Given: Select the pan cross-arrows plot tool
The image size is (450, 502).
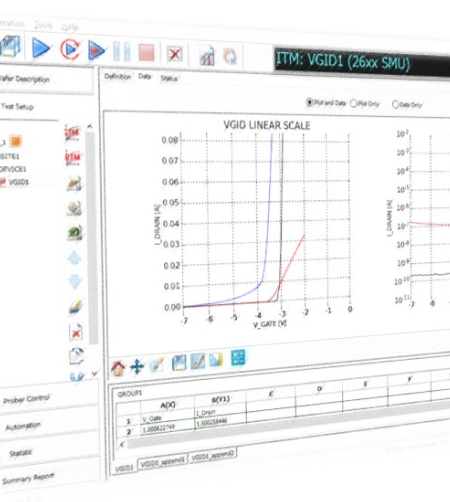Looking at the screenshot, I should pyautogui.click(x=137, y=367).
